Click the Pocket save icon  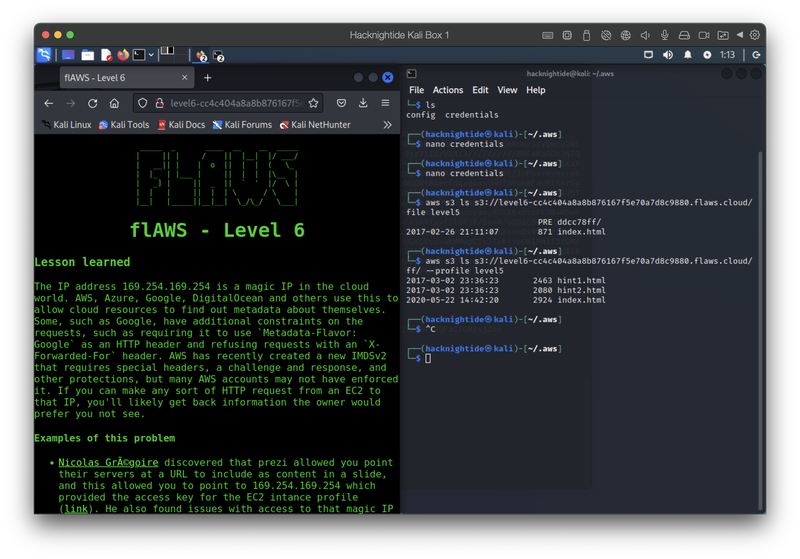[341, 103]
